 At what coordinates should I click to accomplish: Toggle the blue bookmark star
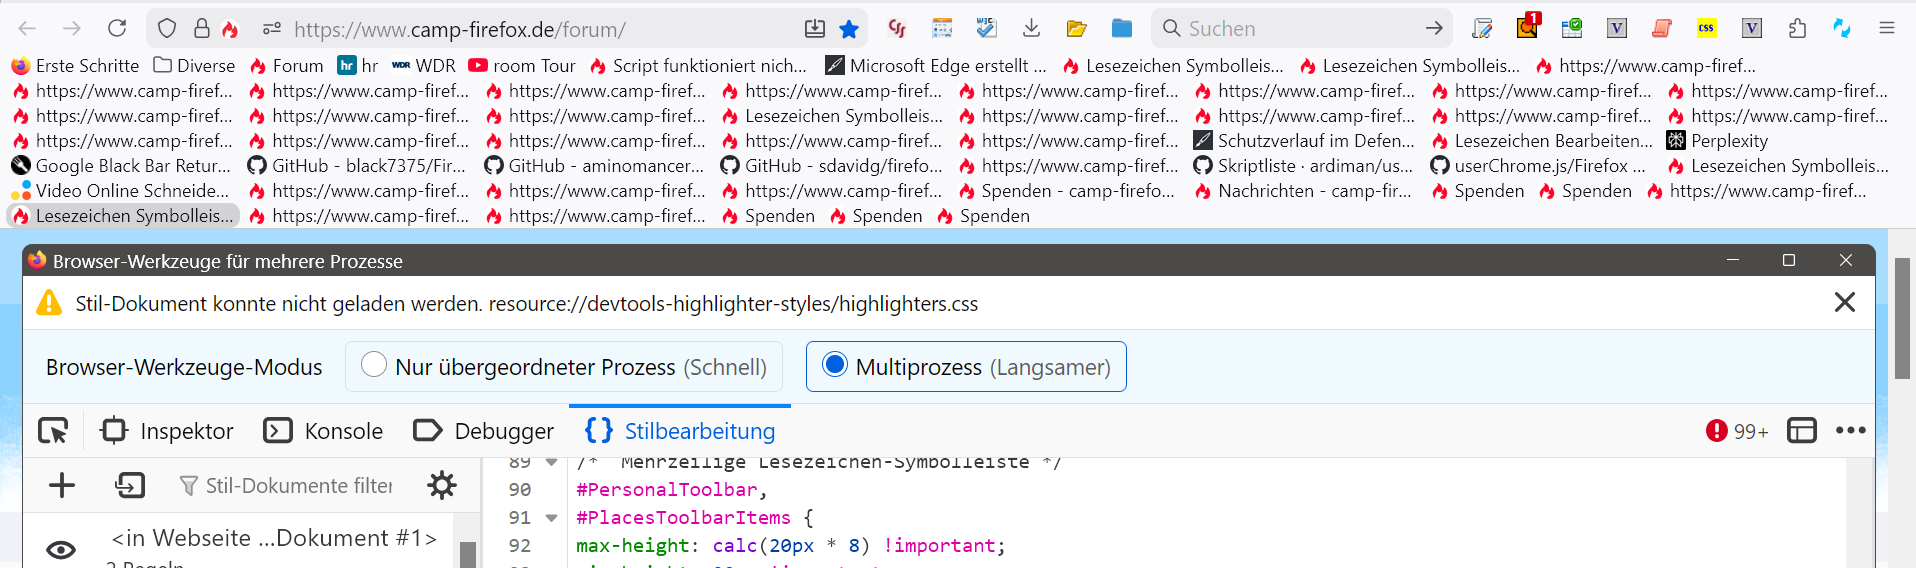pyautogui.click(x=849, y=29)
